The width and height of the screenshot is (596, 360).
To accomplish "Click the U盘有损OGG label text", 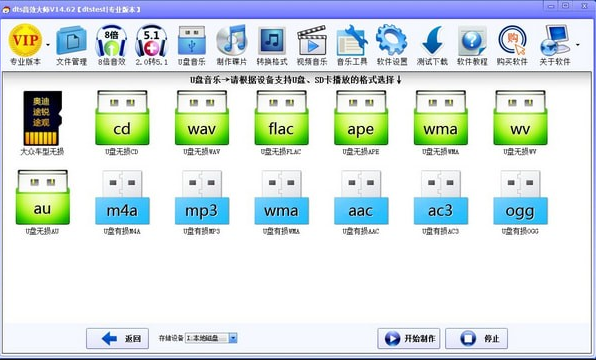I will 520,231.
